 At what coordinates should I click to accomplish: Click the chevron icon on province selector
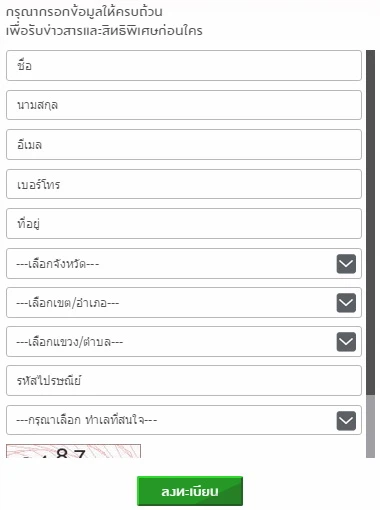pos(346,264)
